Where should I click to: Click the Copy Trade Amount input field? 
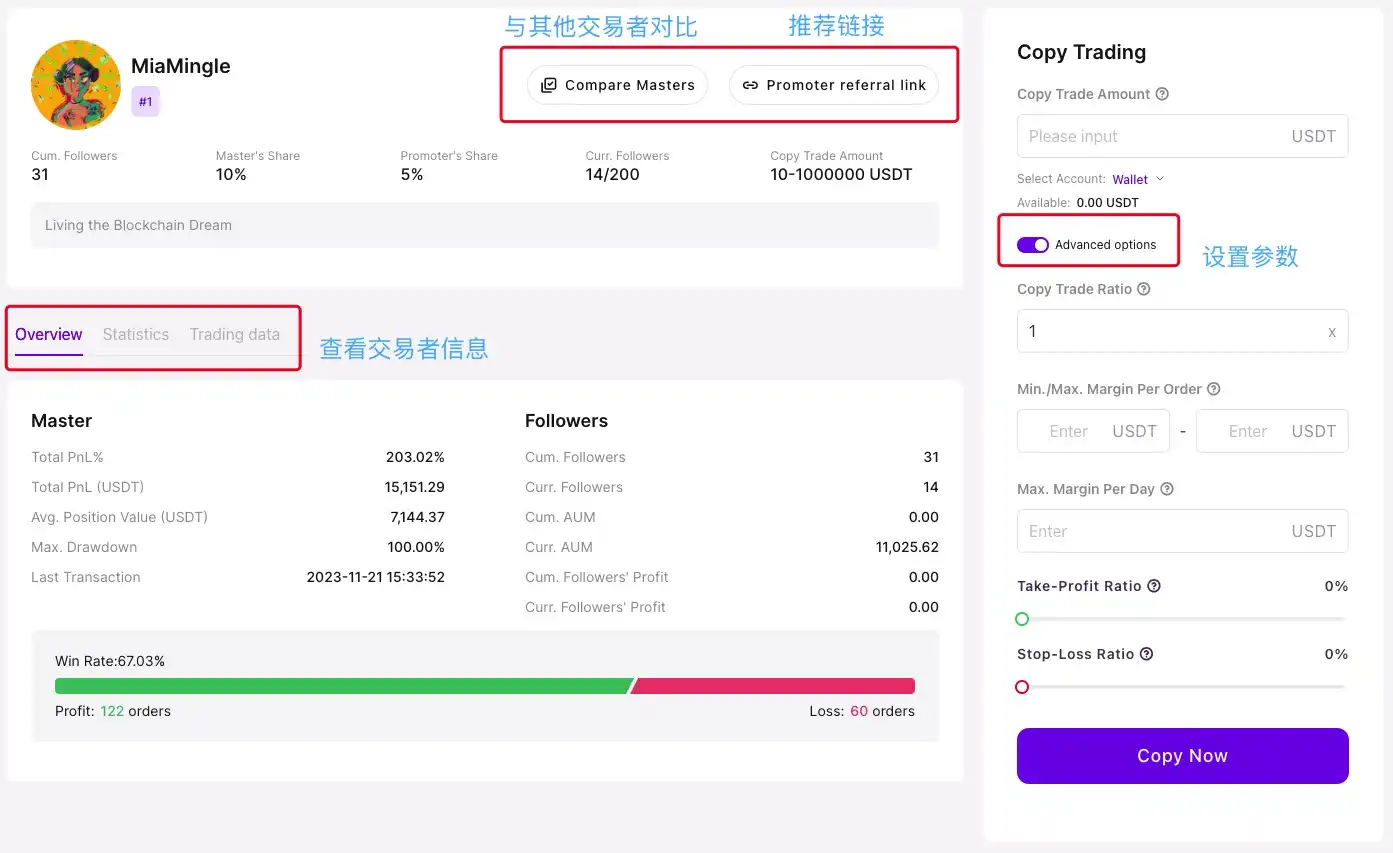[1150, 136]
